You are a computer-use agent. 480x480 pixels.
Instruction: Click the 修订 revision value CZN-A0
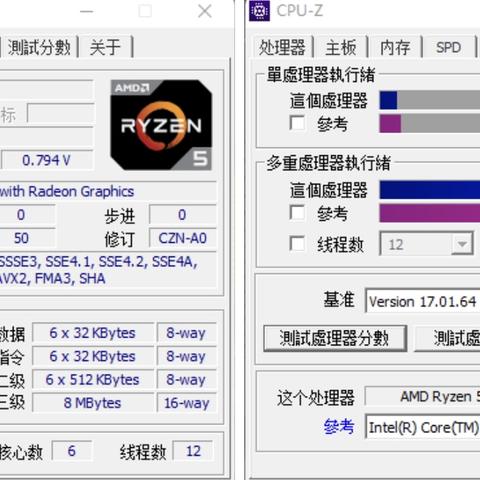point(183,238)
